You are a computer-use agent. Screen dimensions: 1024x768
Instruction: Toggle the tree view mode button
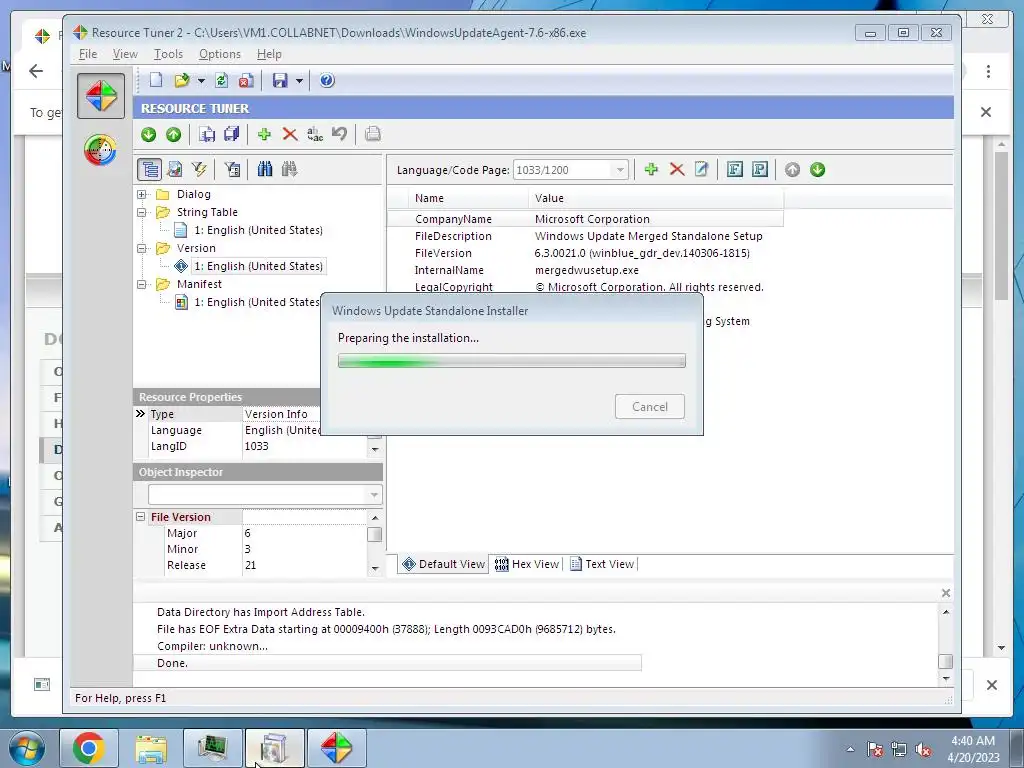(150, 170)
